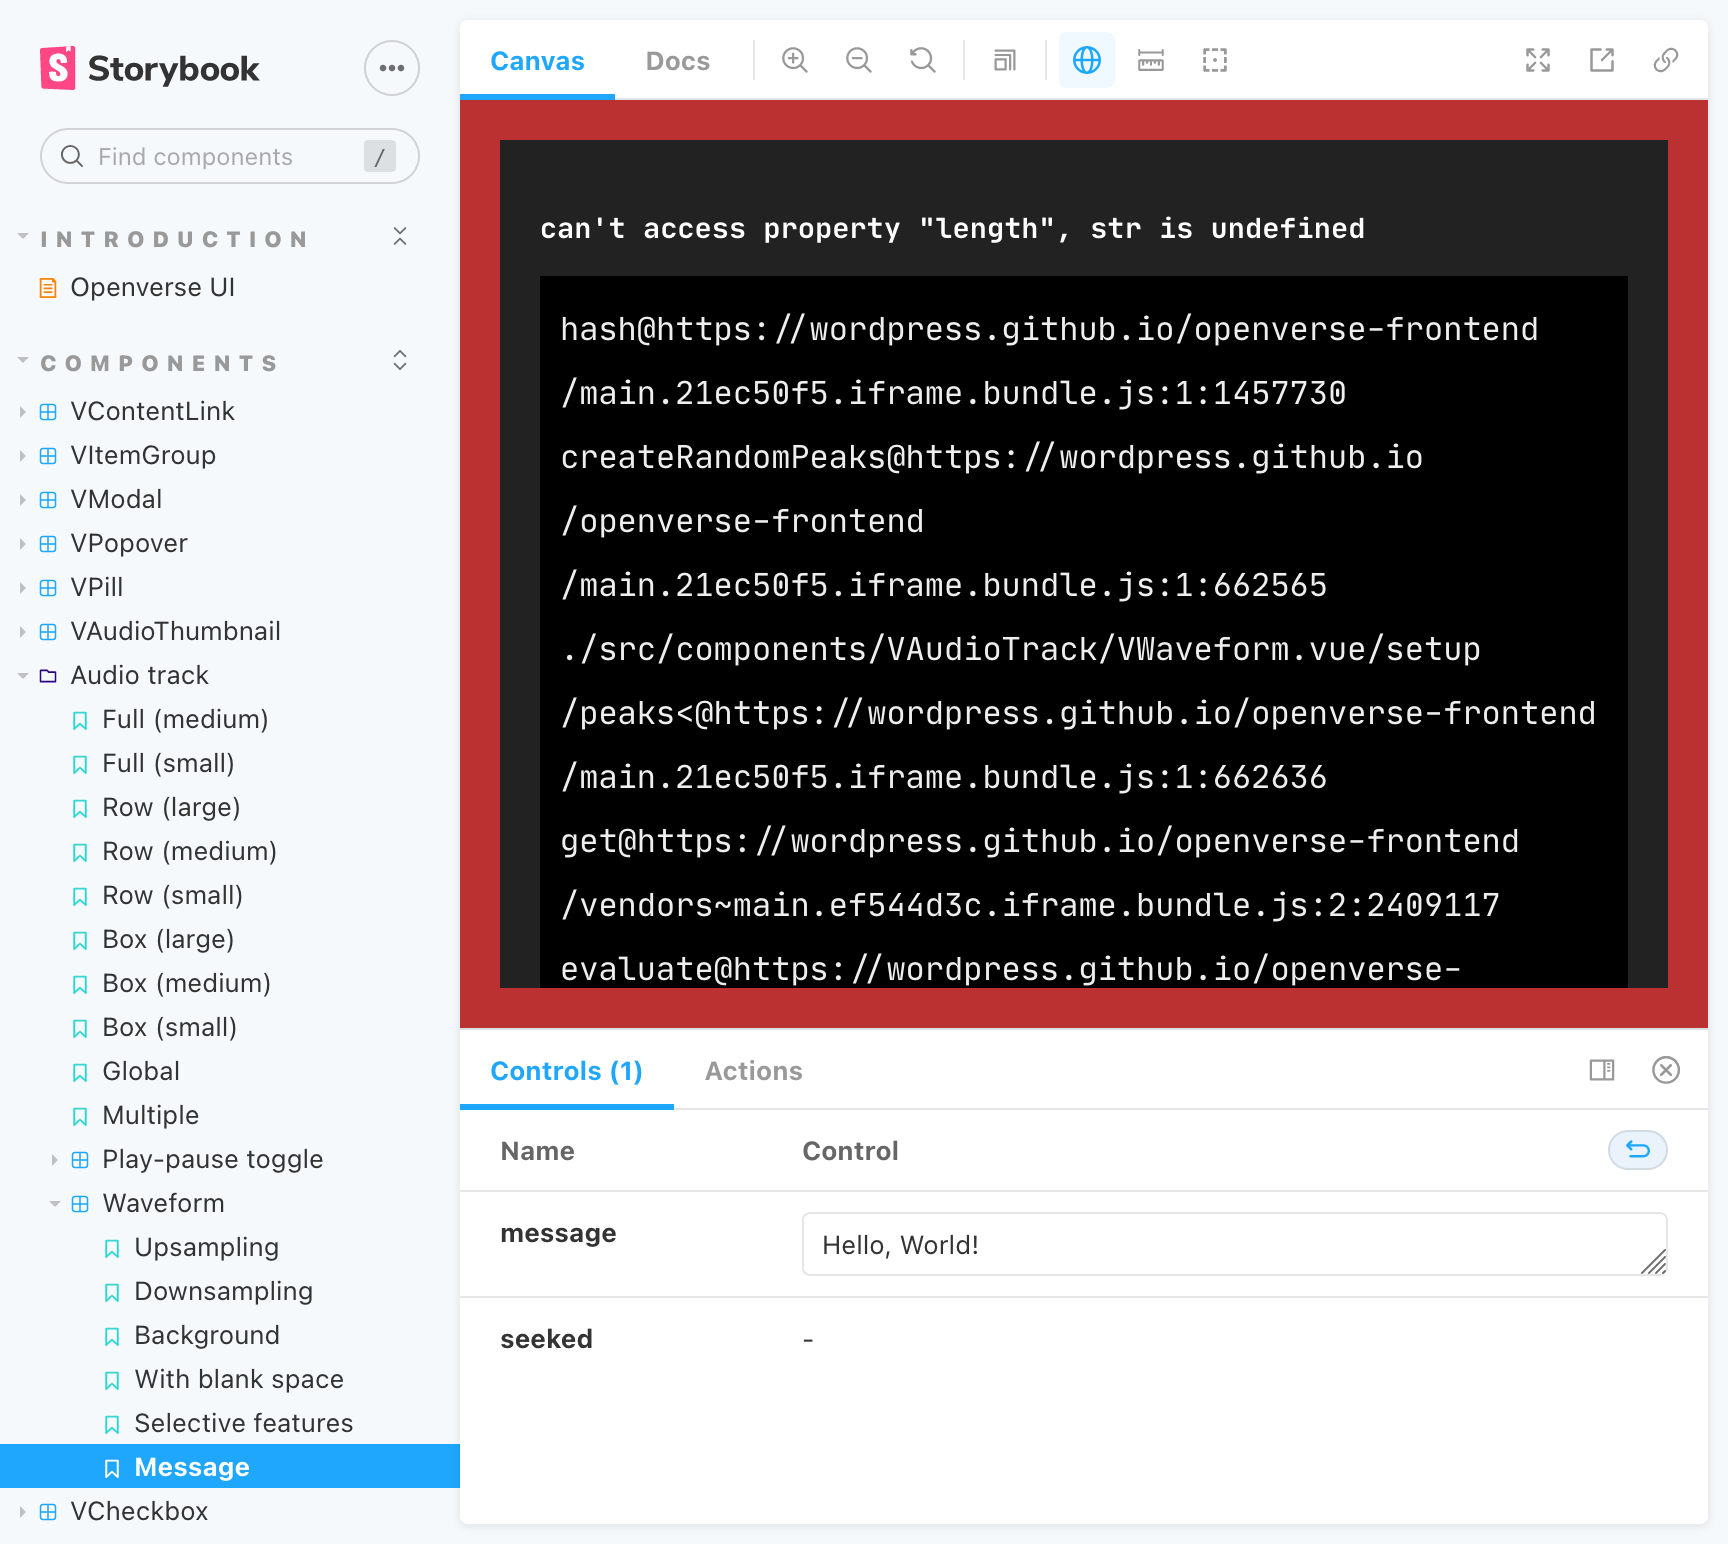Collapse the Introduction section arrow
Viewport: 1728px width, 1544px height.
pos(23,237)
